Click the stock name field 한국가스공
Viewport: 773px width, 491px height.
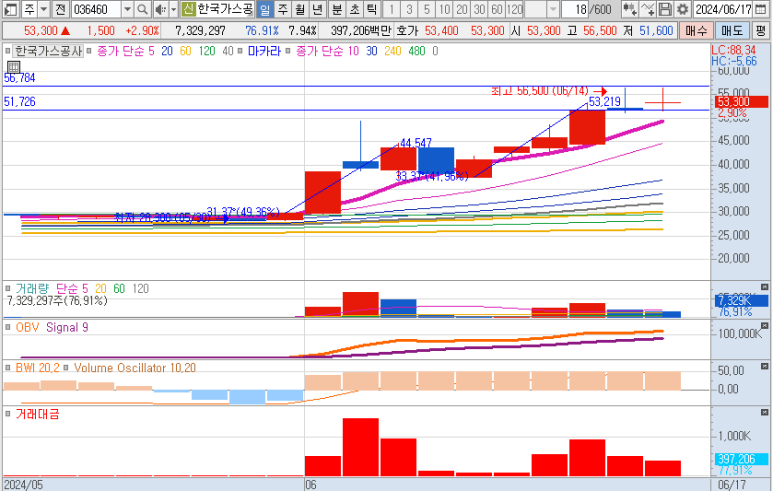225,9
